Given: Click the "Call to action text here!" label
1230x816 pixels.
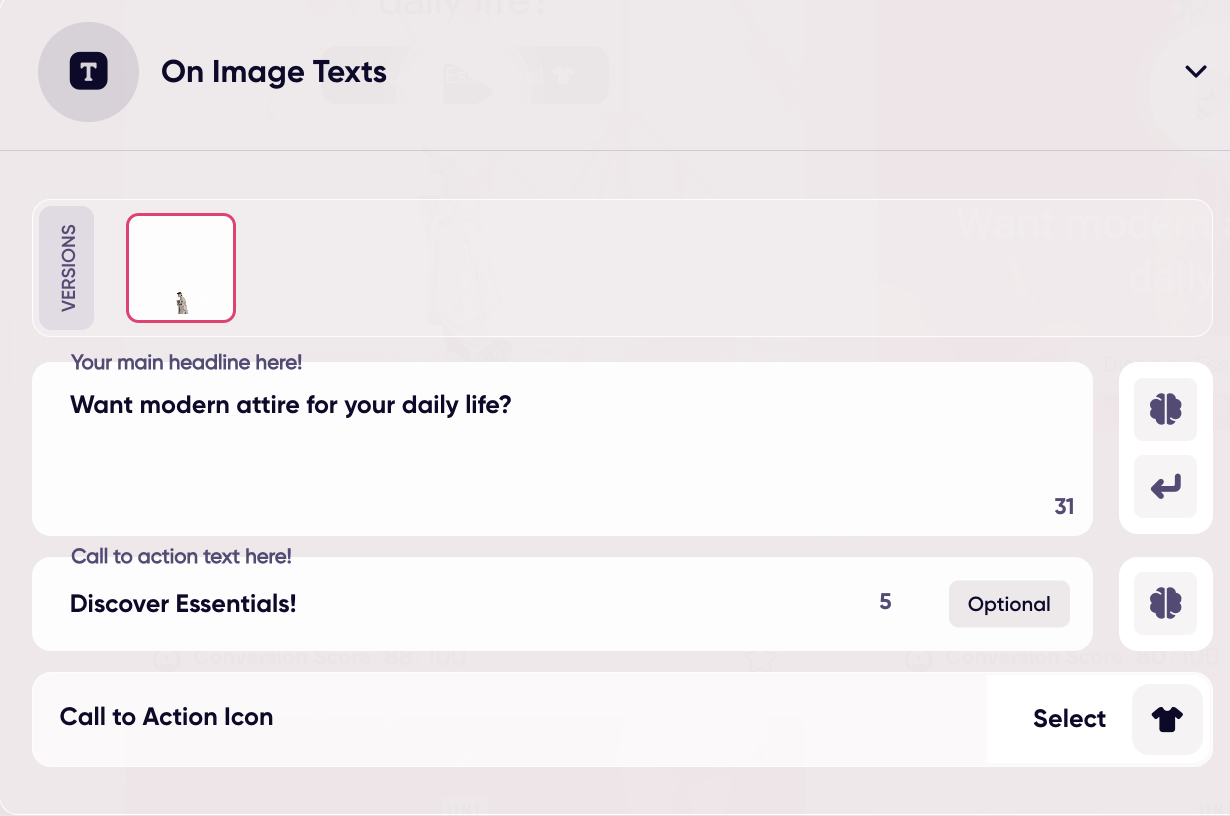Looking at the screenshot, I should tap(181, 556).
